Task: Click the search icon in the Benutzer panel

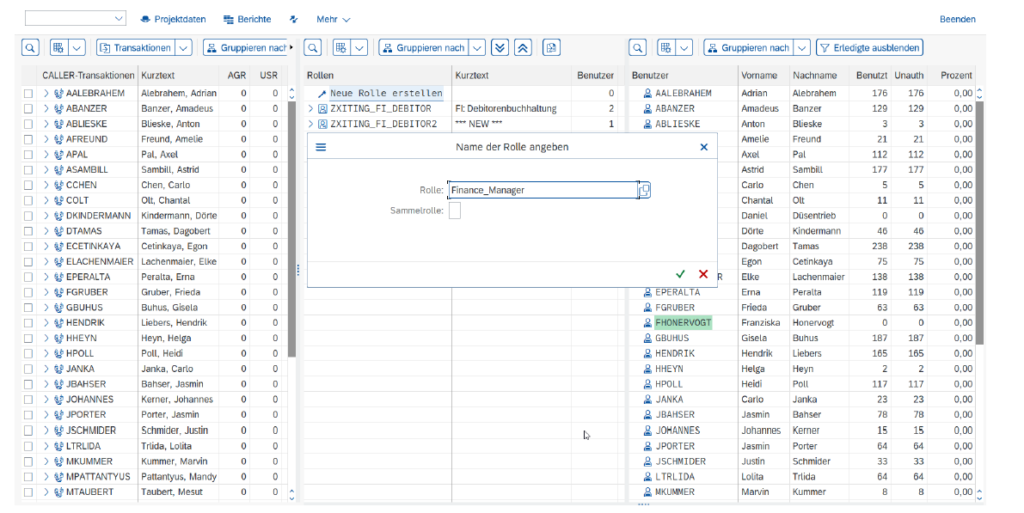Action: click(637, 47)
